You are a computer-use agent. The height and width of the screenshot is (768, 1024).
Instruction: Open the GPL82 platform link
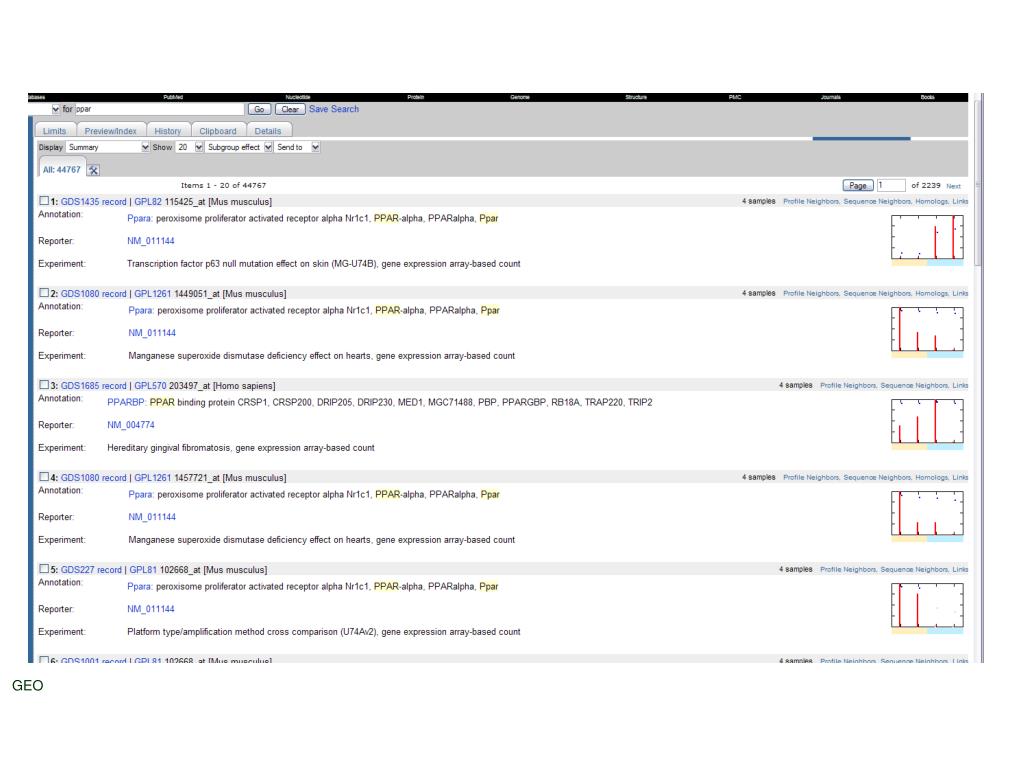[x=148, y=202]
